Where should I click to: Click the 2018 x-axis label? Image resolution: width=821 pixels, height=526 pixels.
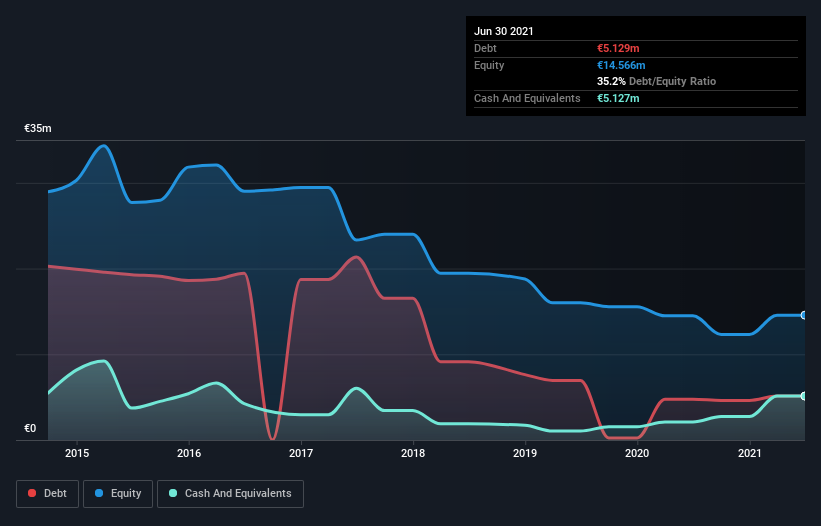point(413,453)
